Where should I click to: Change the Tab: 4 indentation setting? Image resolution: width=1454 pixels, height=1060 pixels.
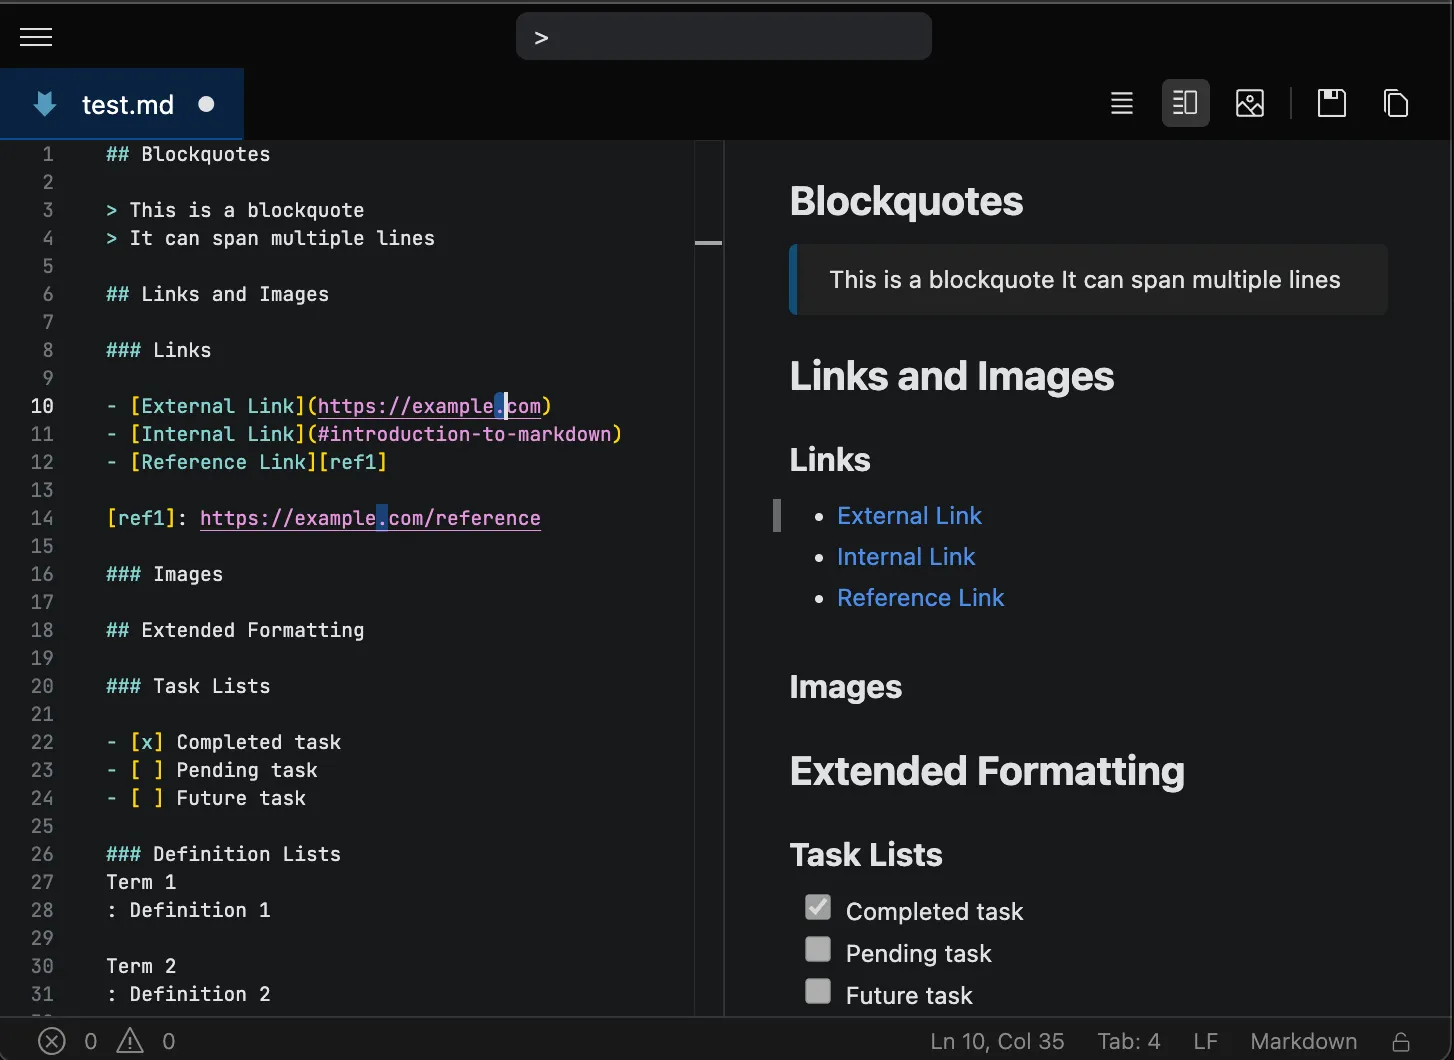[x=1128, y=1041]
